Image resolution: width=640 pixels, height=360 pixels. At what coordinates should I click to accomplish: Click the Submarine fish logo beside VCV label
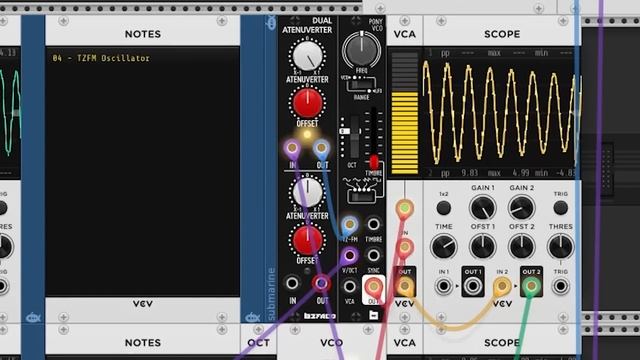coord(253,317)
